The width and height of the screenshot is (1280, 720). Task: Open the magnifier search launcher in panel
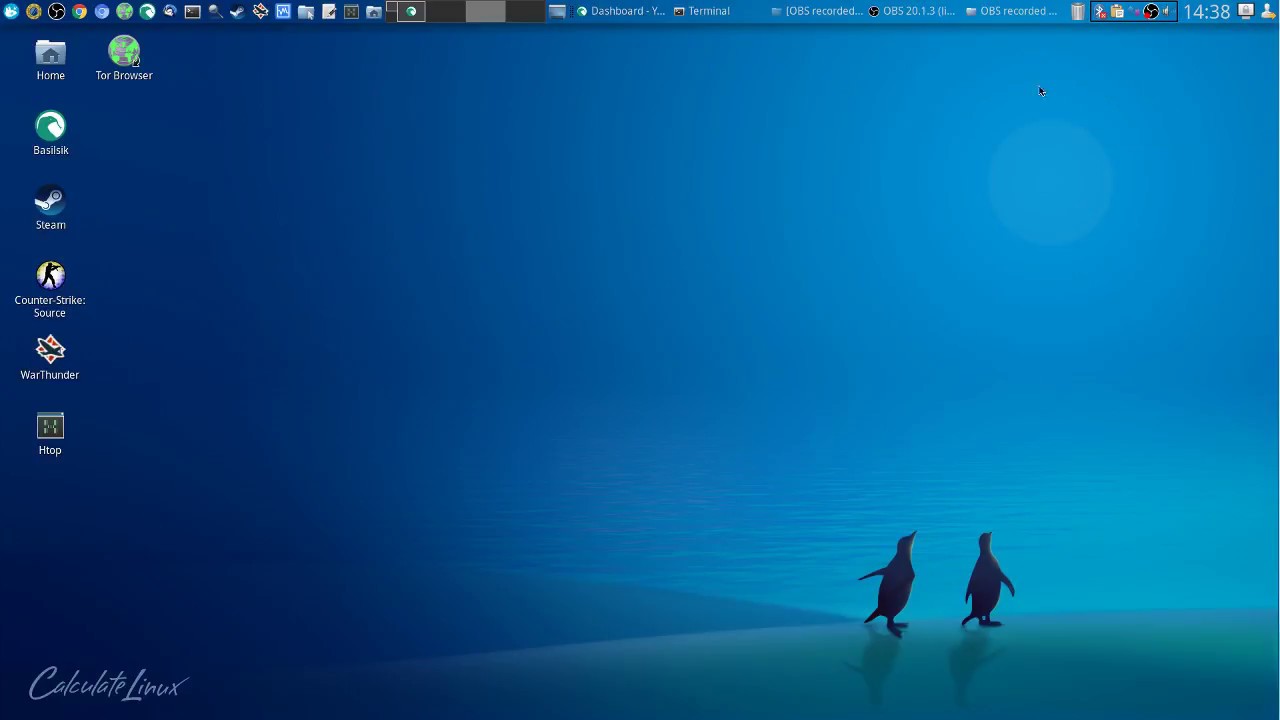(x=215, y=11)
